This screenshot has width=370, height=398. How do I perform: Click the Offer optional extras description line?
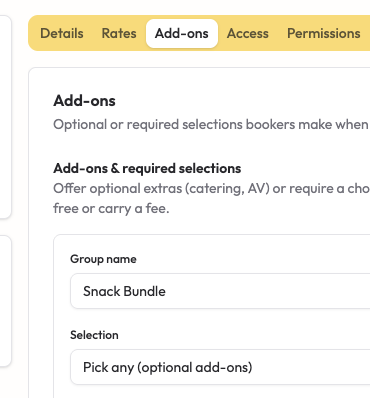coord(211,188)
